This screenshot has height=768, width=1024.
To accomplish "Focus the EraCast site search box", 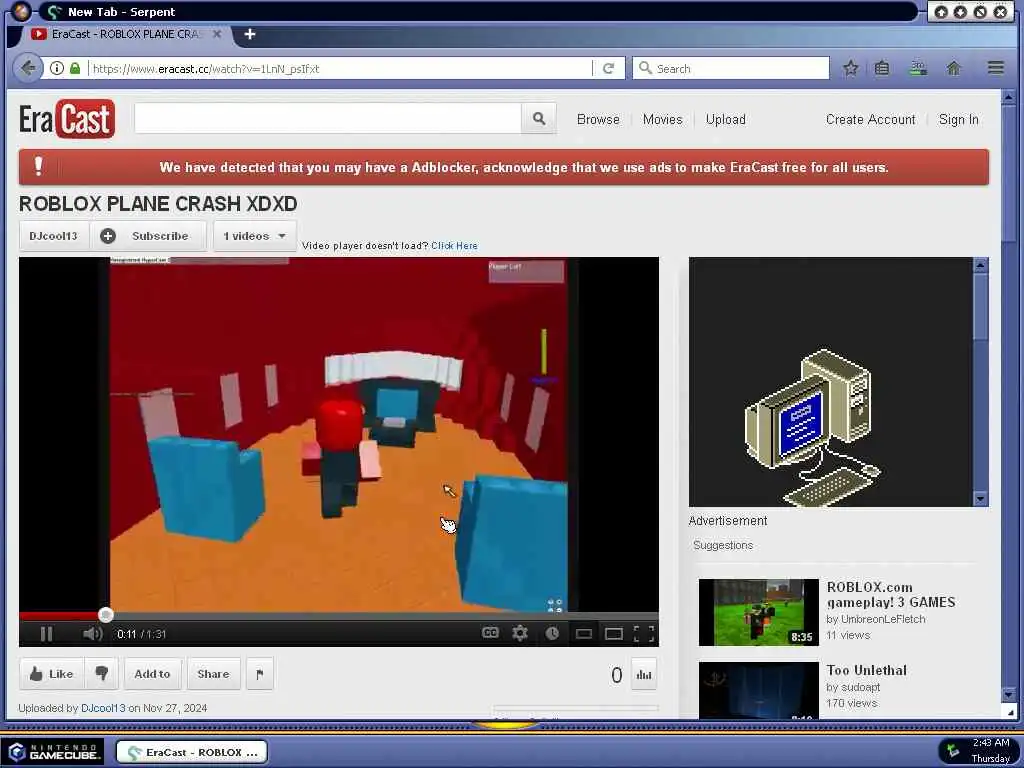I will click(x=328, y=118).
